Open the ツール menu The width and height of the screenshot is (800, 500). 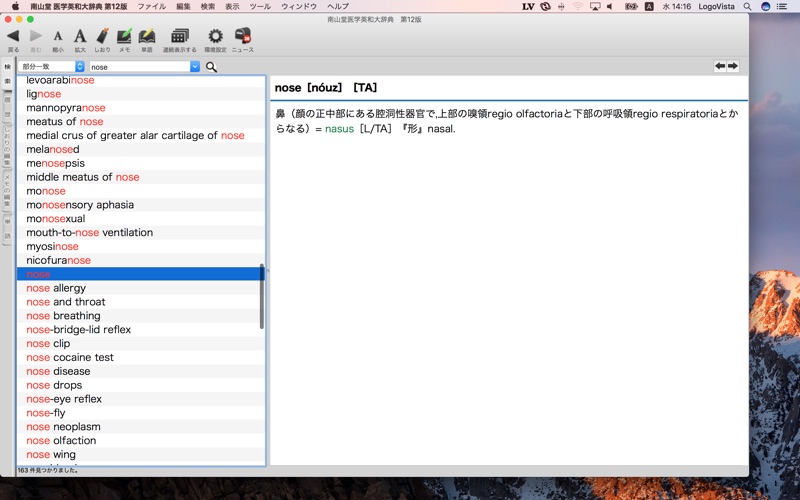click(x=260, y=7)
